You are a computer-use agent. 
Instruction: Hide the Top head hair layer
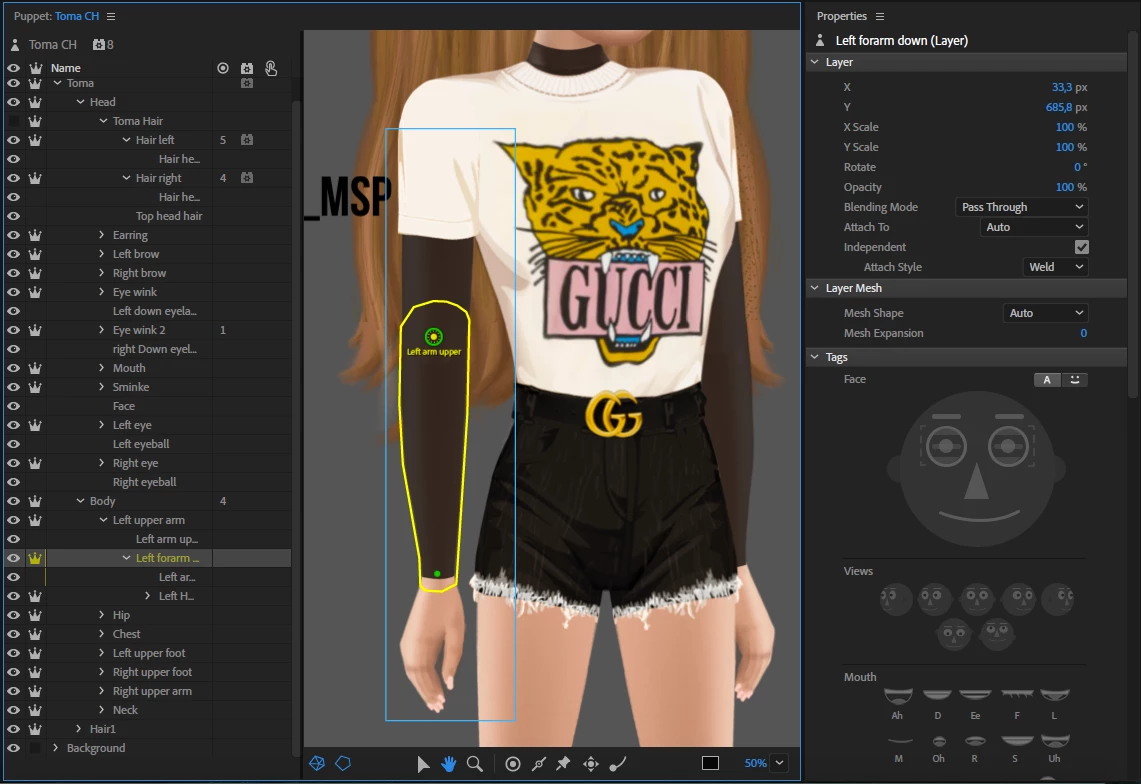coord(13,216)
